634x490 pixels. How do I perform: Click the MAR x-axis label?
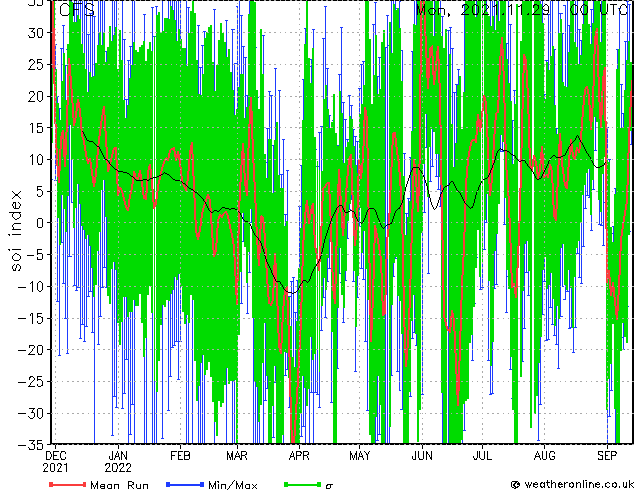[x=237, y=456]
